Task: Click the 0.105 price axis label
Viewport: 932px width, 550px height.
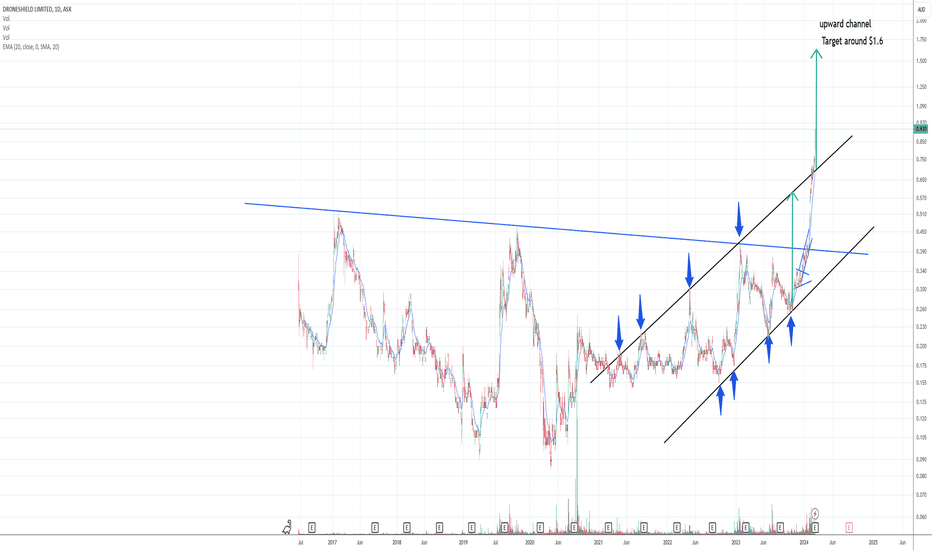Action: coord(921,438)
